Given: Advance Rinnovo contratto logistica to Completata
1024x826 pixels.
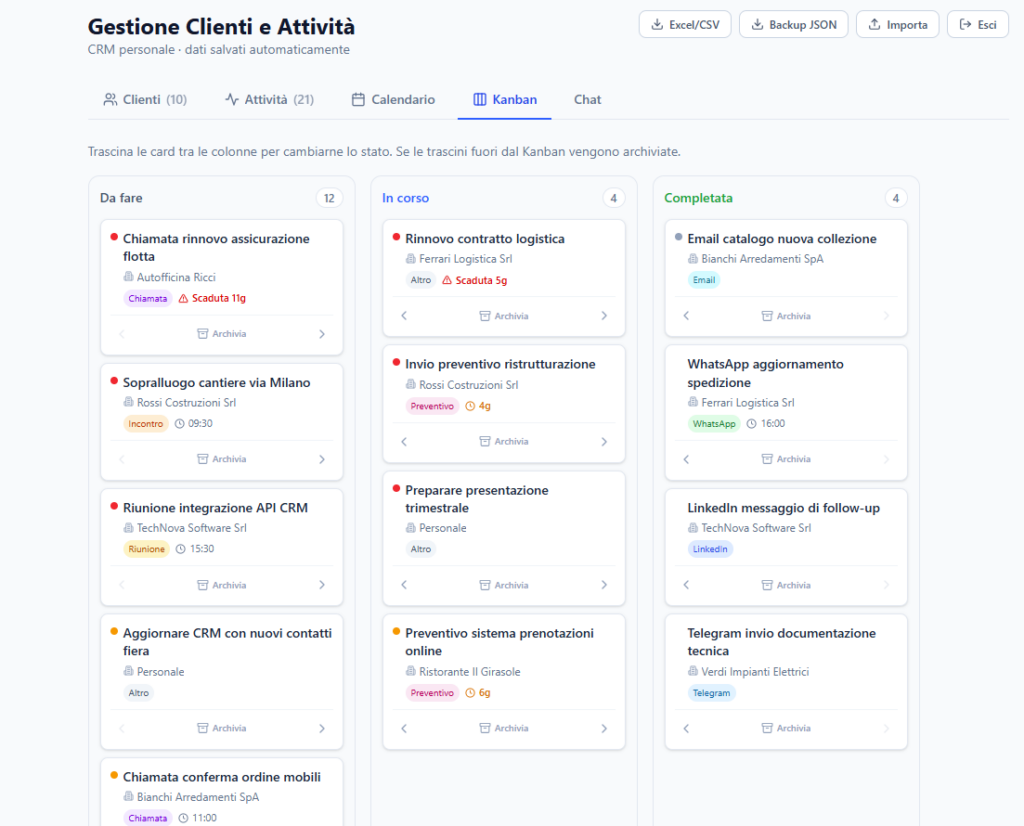Looking at the screenshot, I should click(604, 316).
